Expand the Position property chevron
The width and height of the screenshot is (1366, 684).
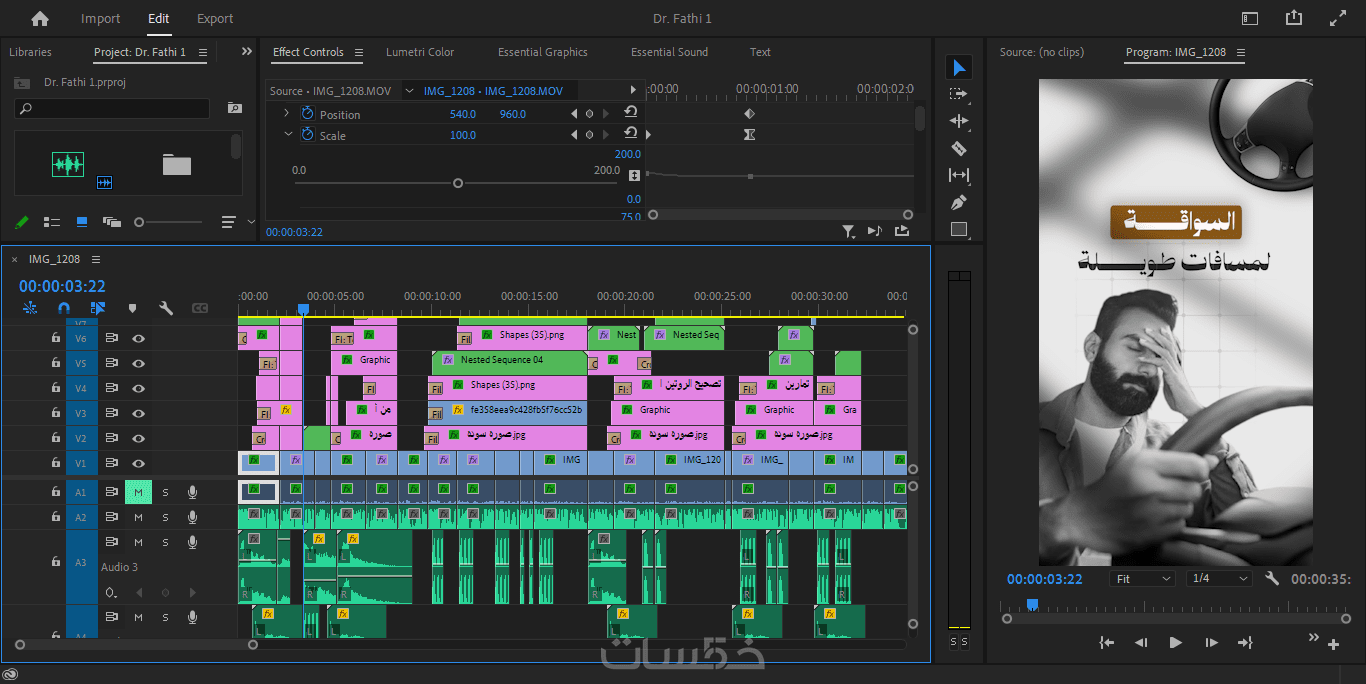(287, 114)
